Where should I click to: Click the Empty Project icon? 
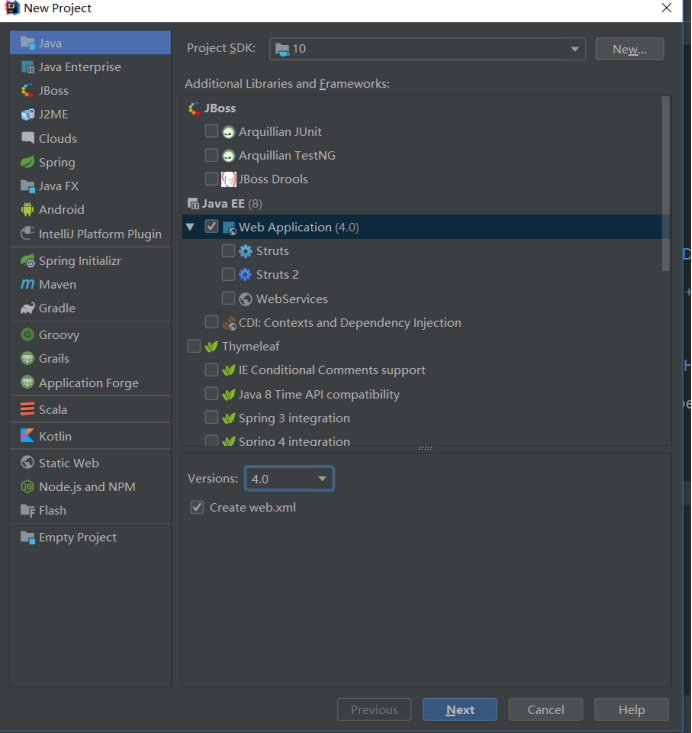click(27, 537)
